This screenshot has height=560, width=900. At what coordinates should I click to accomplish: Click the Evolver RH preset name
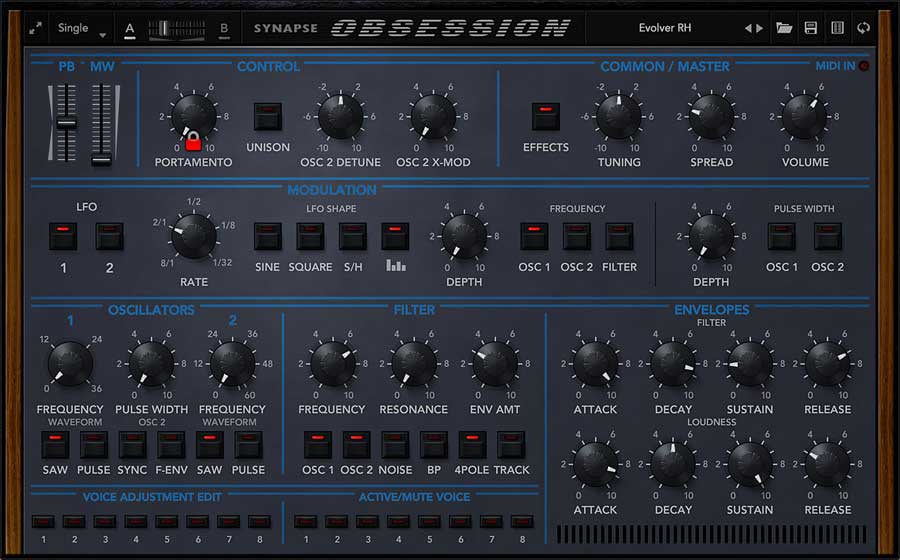665,28
